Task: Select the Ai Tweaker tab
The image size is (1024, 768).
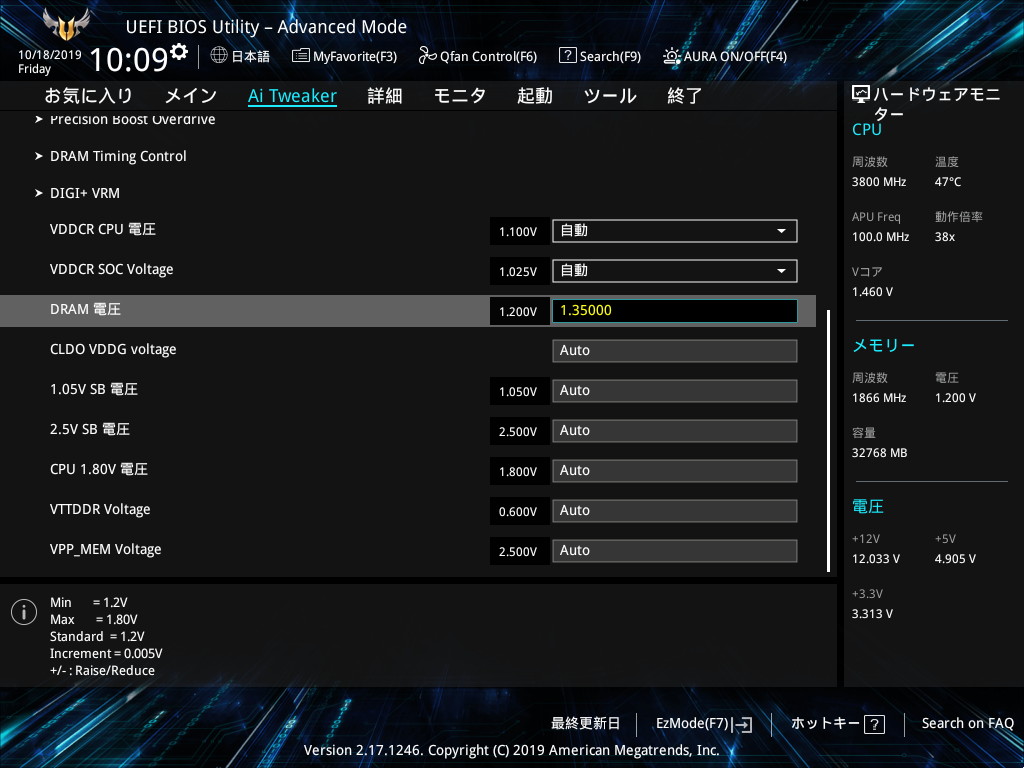Action: click(293, 96)
